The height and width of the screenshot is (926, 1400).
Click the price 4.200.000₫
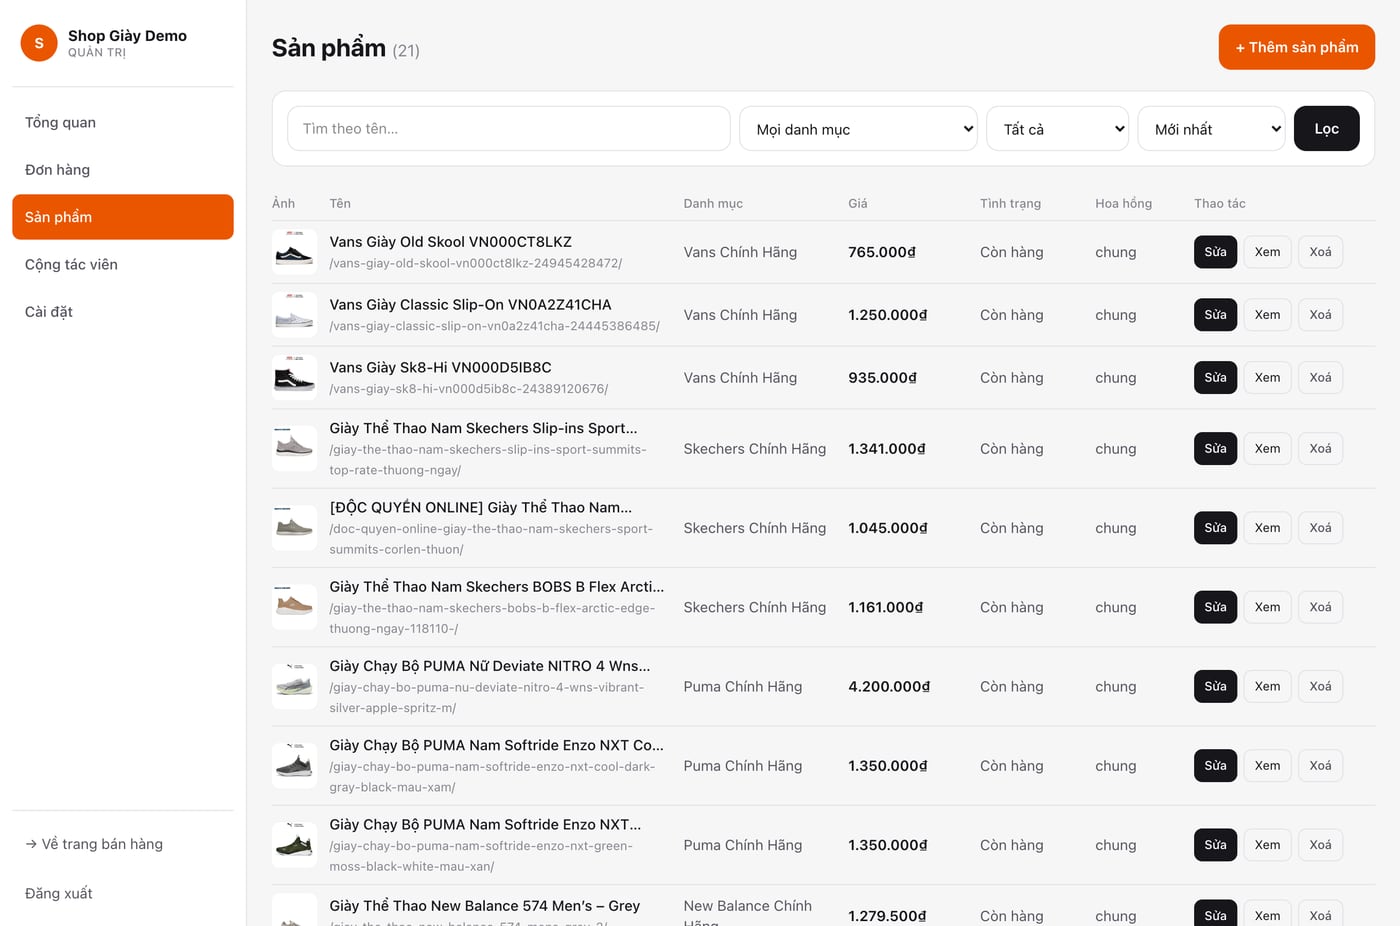pyautogui.click(x=889, y=686)
